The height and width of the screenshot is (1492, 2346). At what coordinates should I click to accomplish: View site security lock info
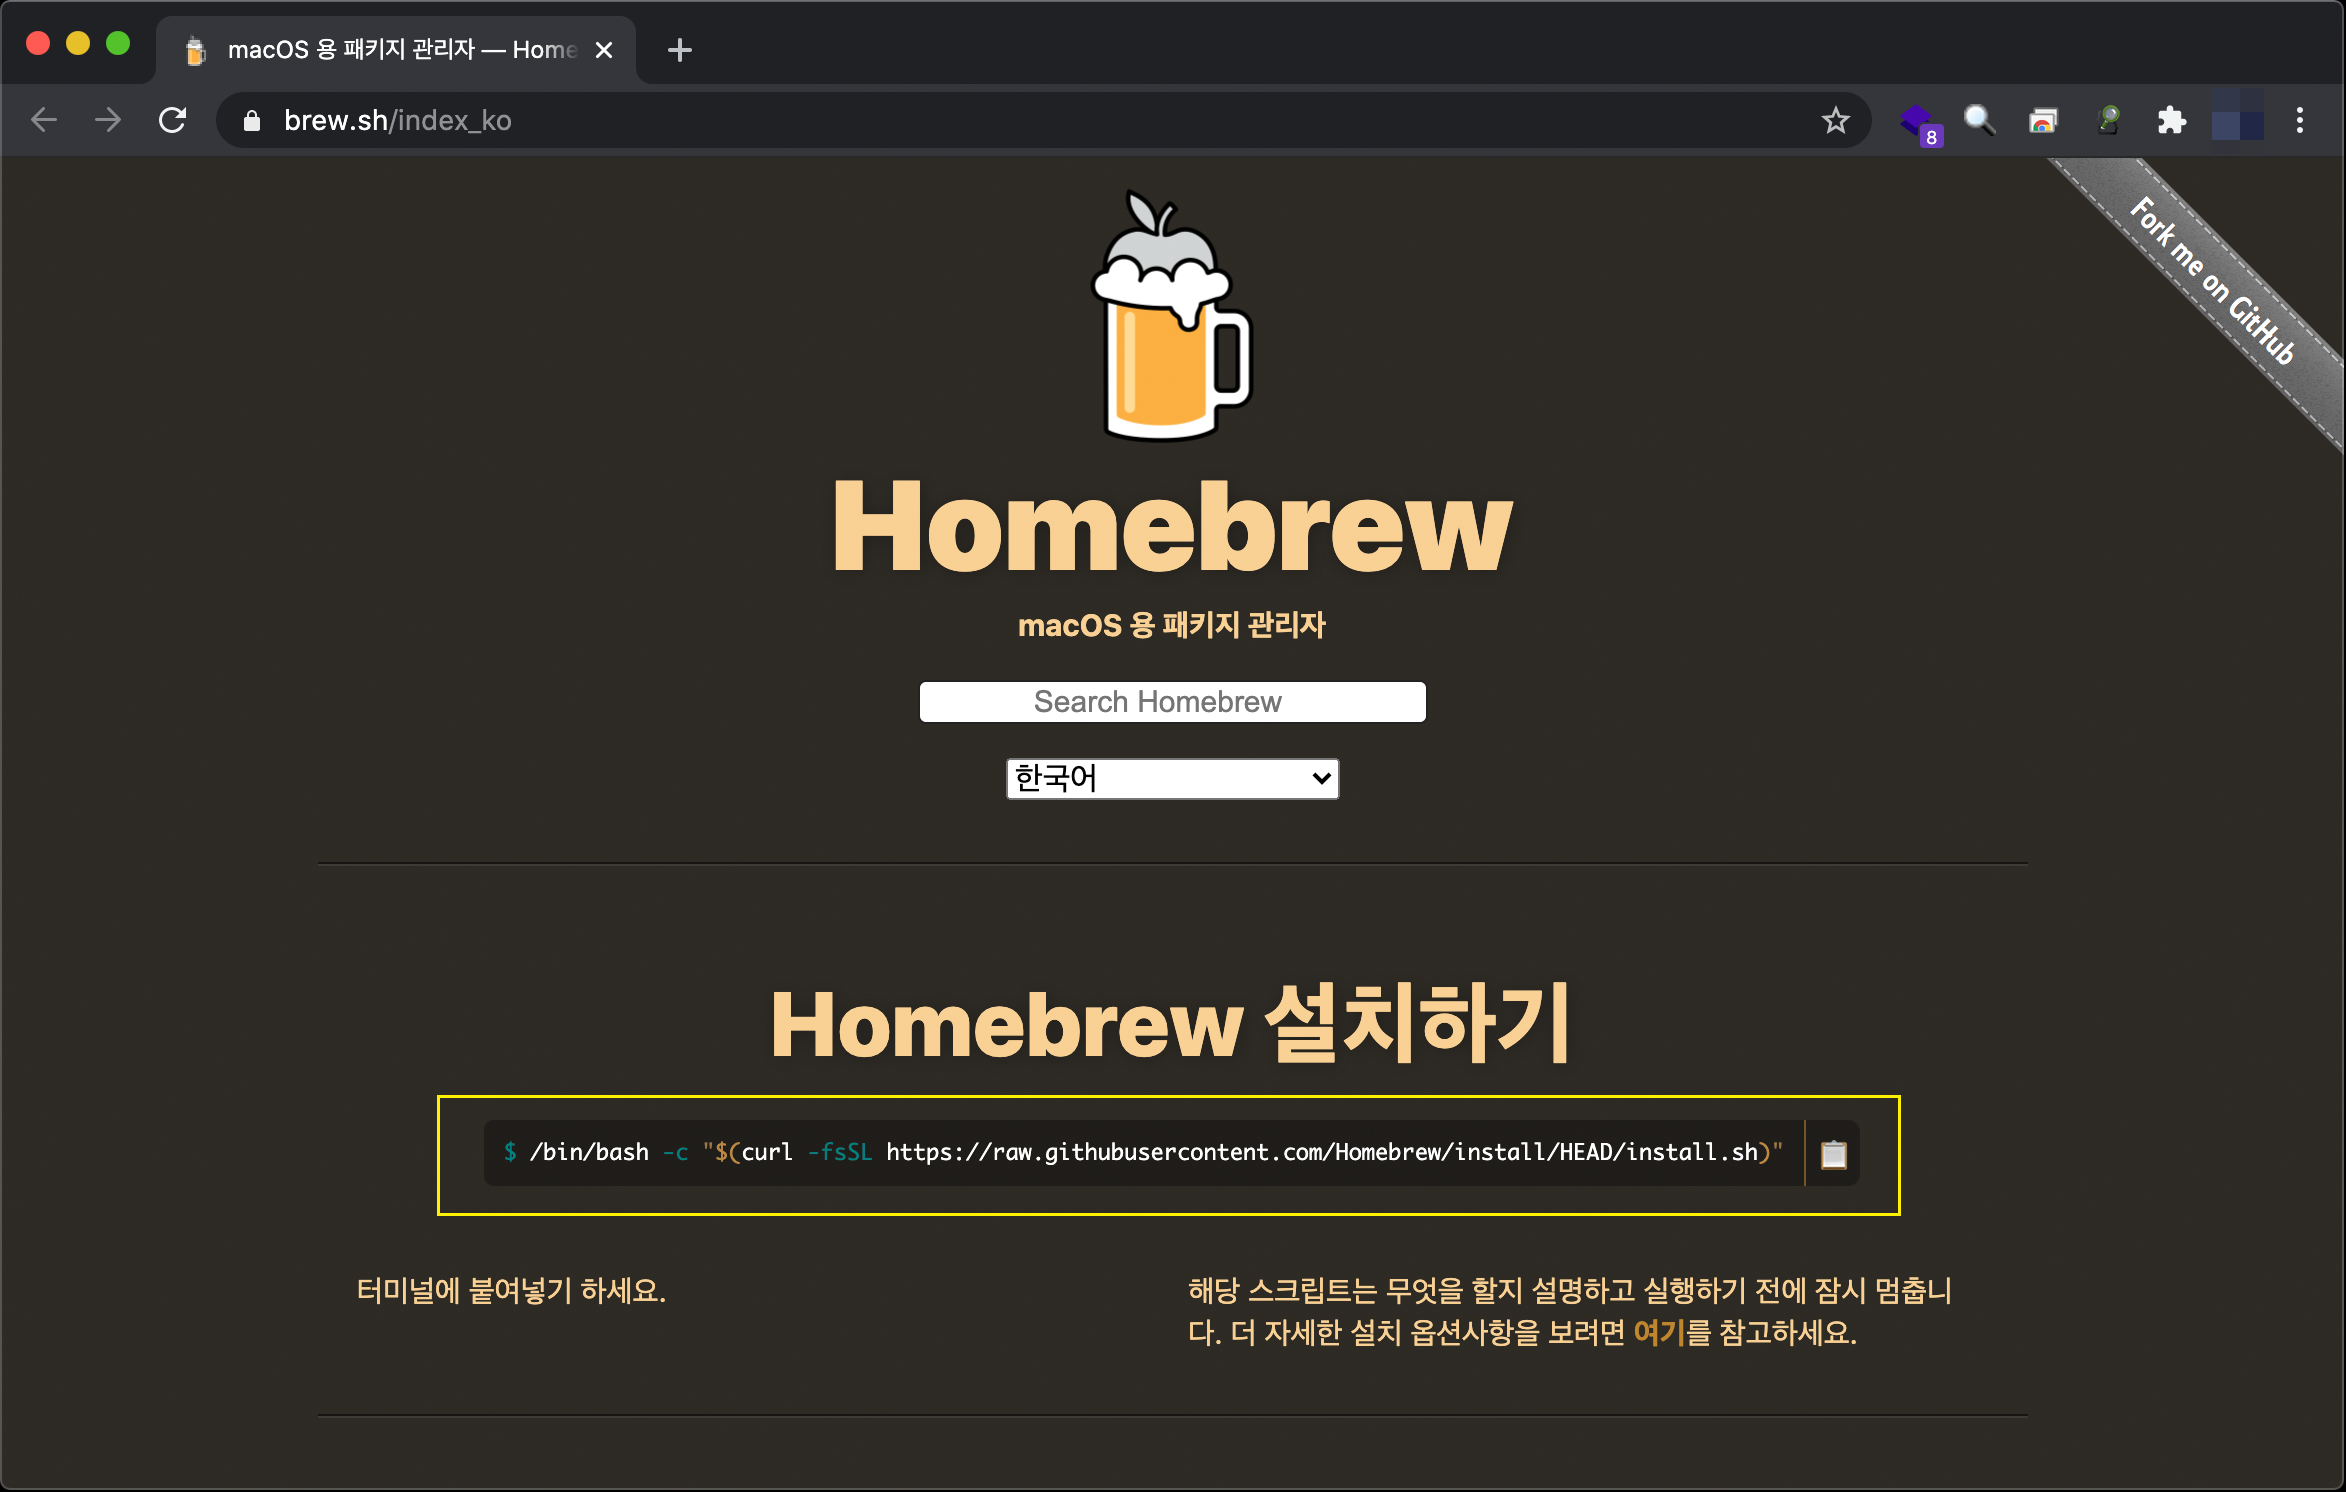coord(252,121)
